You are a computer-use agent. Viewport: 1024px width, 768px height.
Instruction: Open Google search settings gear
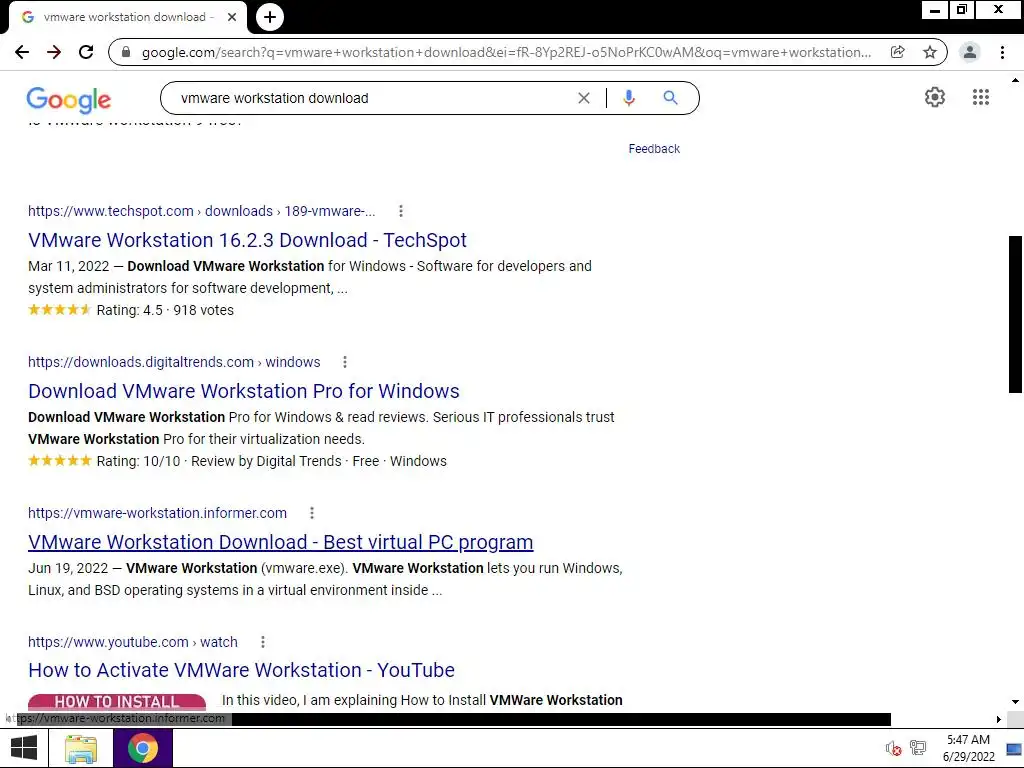(935, 97)
